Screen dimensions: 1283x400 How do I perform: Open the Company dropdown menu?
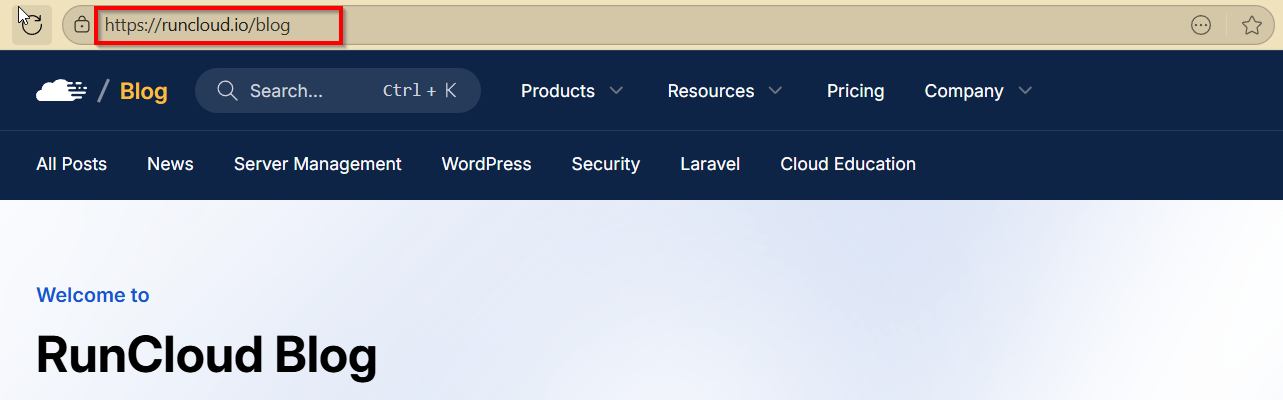click(977, 91)
